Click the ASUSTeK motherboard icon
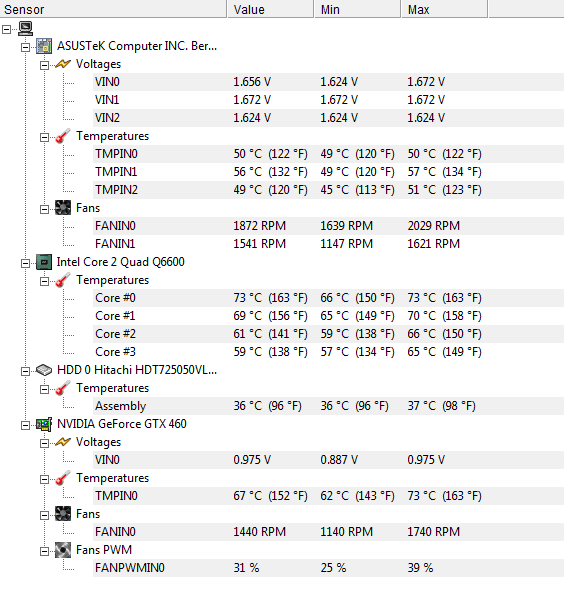564x606 pixels. pyautogui.click(x=44, y=46)
